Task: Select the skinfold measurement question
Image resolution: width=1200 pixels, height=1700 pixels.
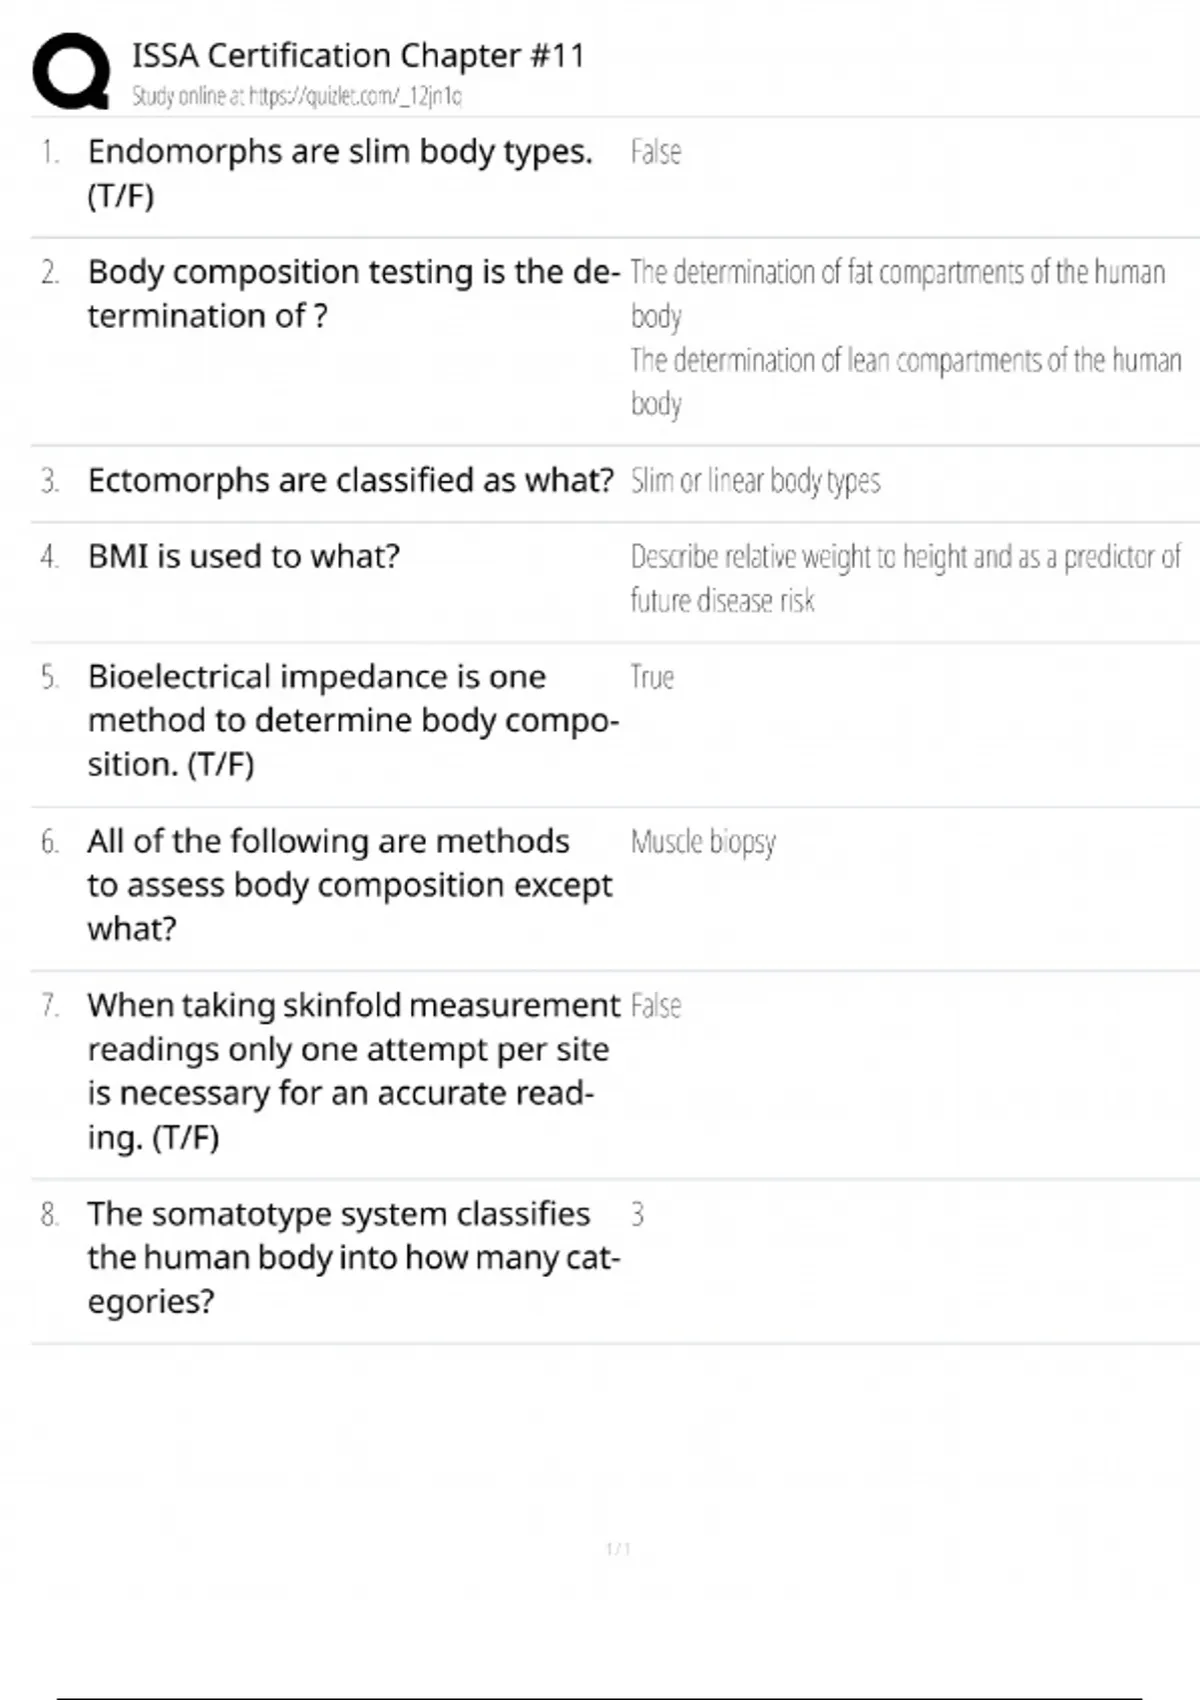Action: click(353, 1071)
